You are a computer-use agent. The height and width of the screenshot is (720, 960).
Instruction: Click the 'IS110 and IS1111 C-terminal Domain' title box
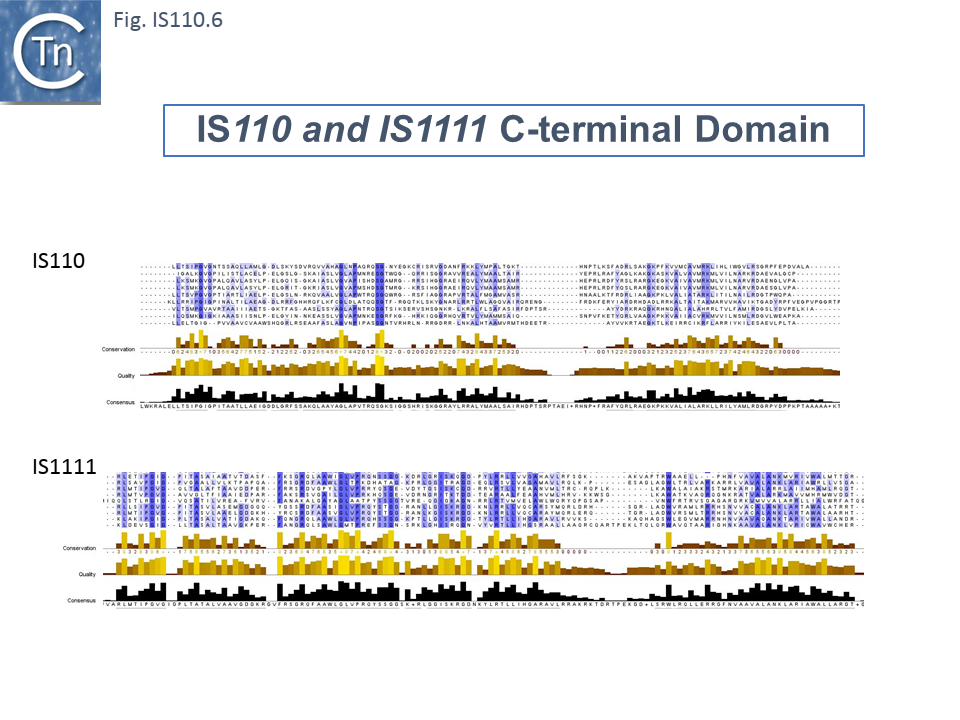[x=513, y=131]
